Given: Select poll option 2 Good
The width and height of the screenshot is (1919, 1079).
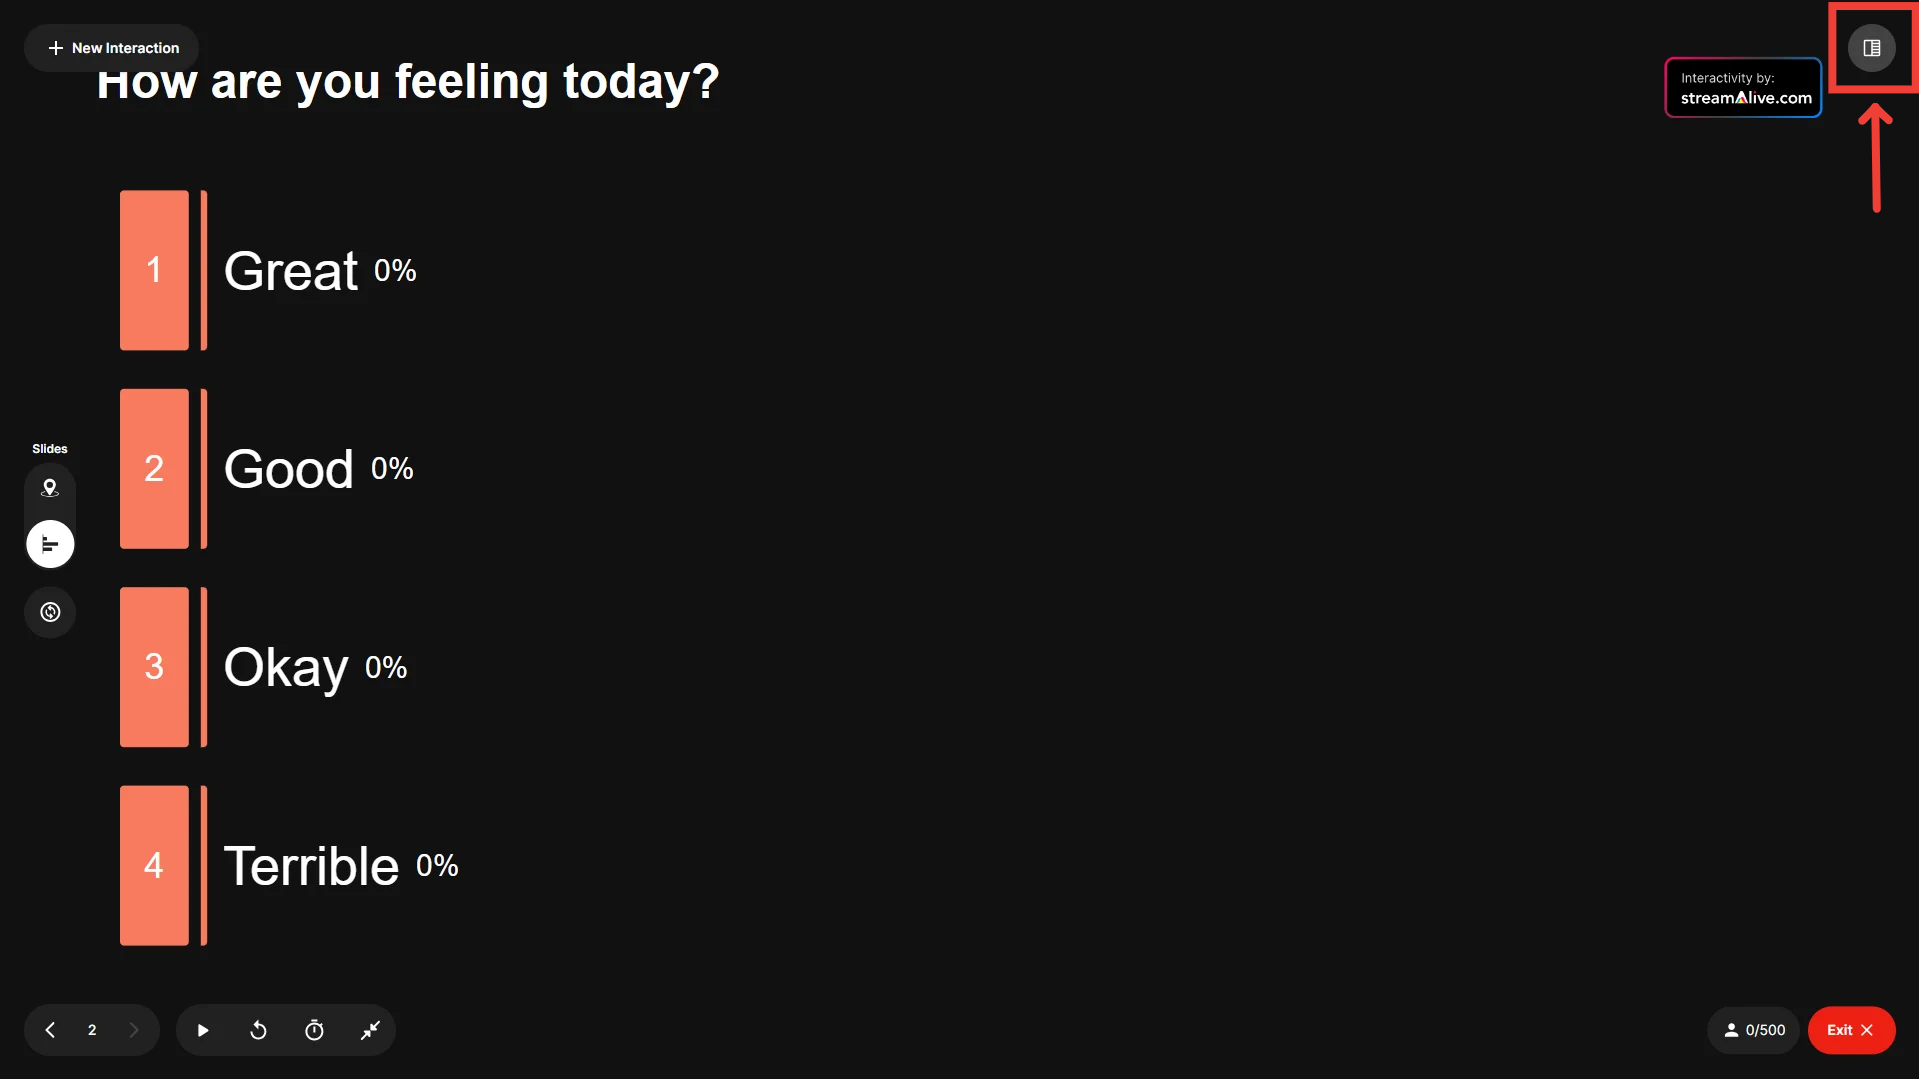Looking at the screenshot, I should click(289, 469).
